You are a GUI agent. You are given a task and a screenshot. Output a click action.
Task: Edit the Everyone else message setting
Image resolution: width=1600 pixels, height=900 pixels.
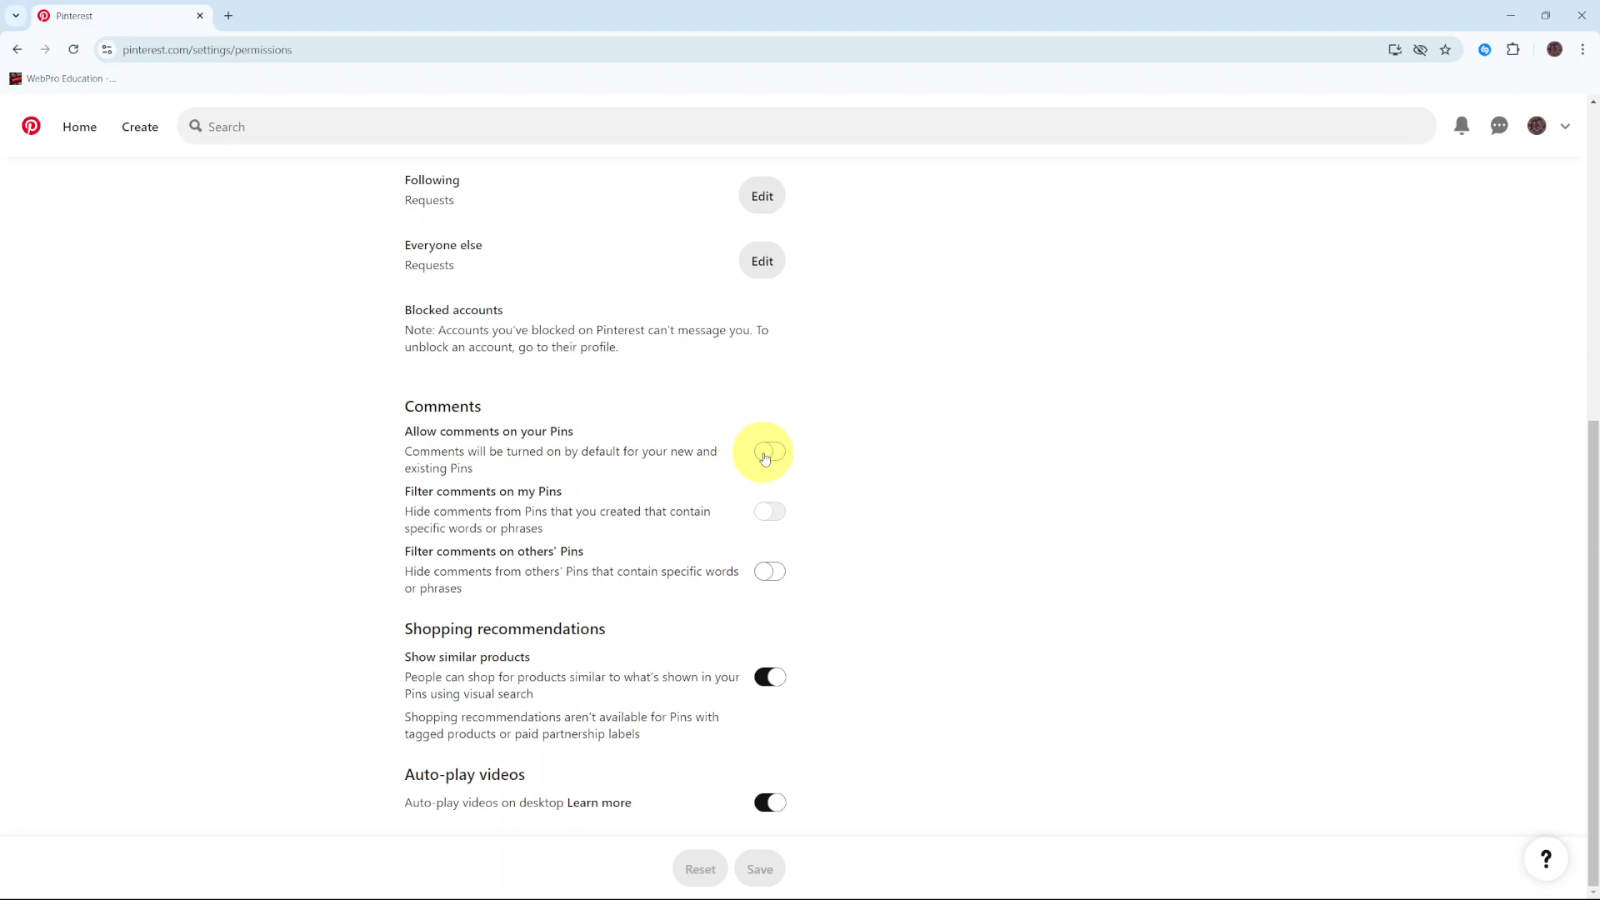click(762, 261)
